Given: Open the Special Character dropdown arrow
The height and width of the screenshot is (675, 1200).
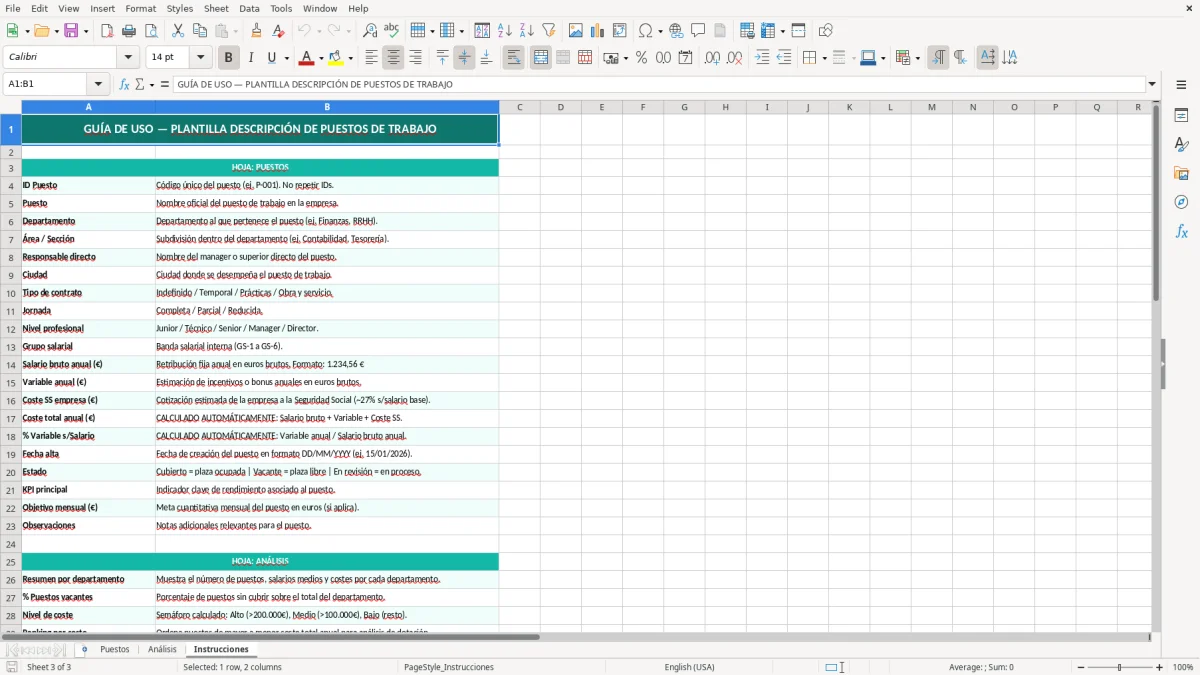Looking at the screenshot, I should pos(660,31).
